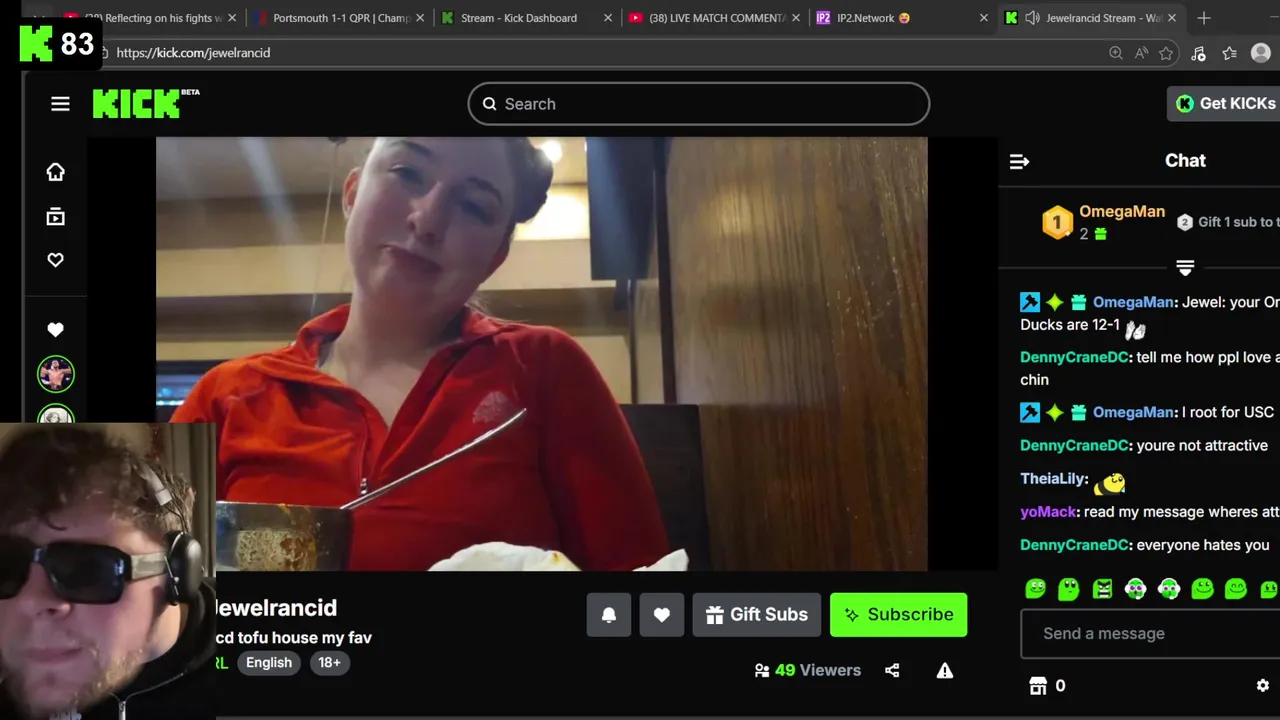Expand the chat leaderboard chevron
The height and width of the screenshot is (720, 1280).
pos(1185,268)
